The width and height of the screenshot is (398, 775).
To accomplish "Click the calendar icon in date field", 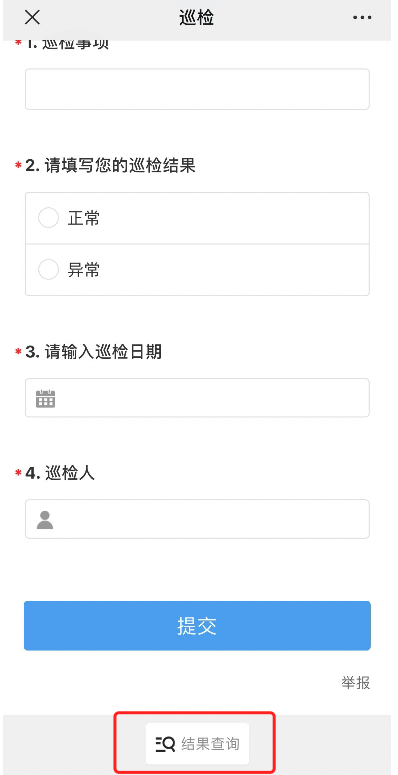I will click(x=45, y=398).
